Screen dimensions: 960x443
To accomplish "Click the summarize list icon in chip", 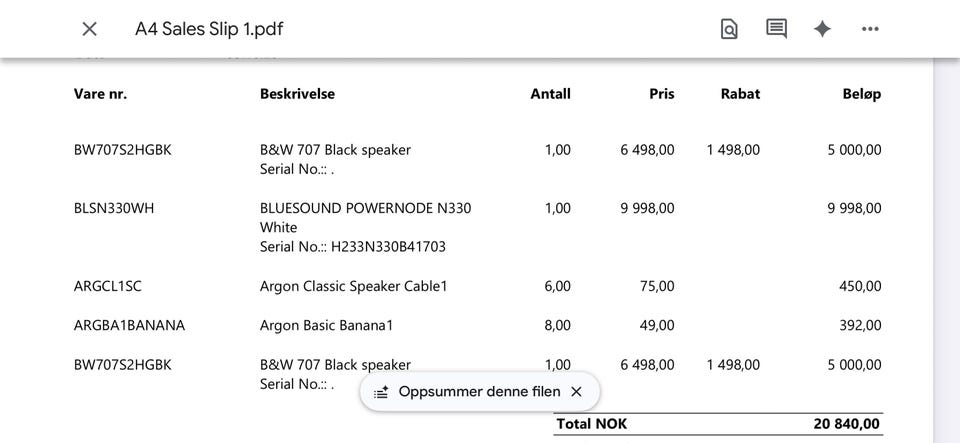I will tap(381, 392).
